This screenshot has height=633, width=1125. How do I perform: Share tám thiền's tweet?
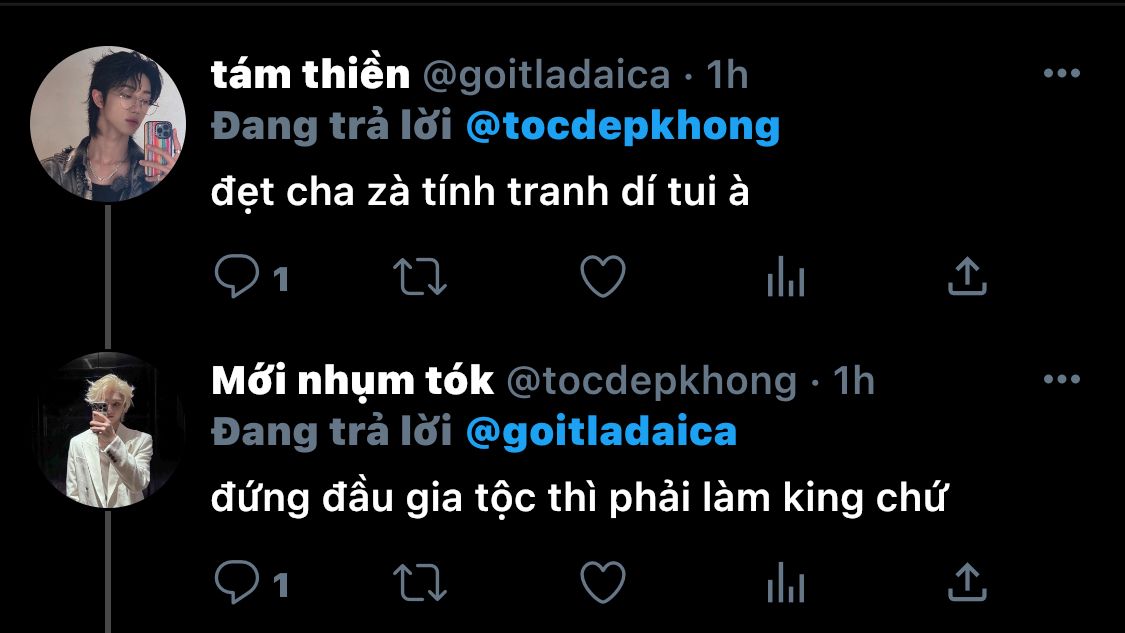[x=967, y=276]
